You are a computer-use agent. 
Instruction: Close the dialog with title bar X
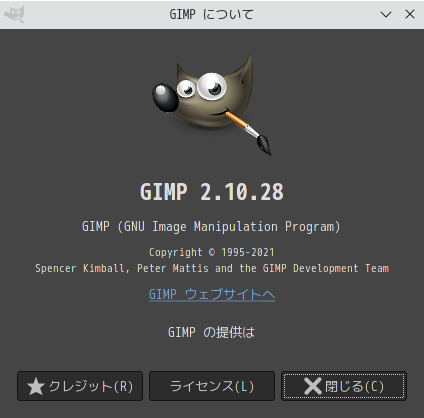coord(410,14)
